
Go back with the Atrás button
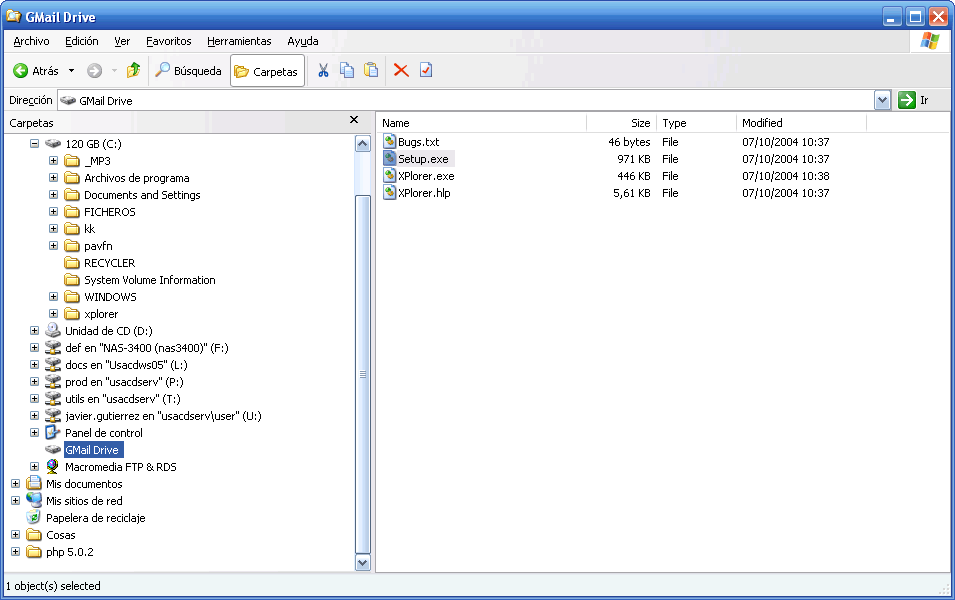coord(36,71)
